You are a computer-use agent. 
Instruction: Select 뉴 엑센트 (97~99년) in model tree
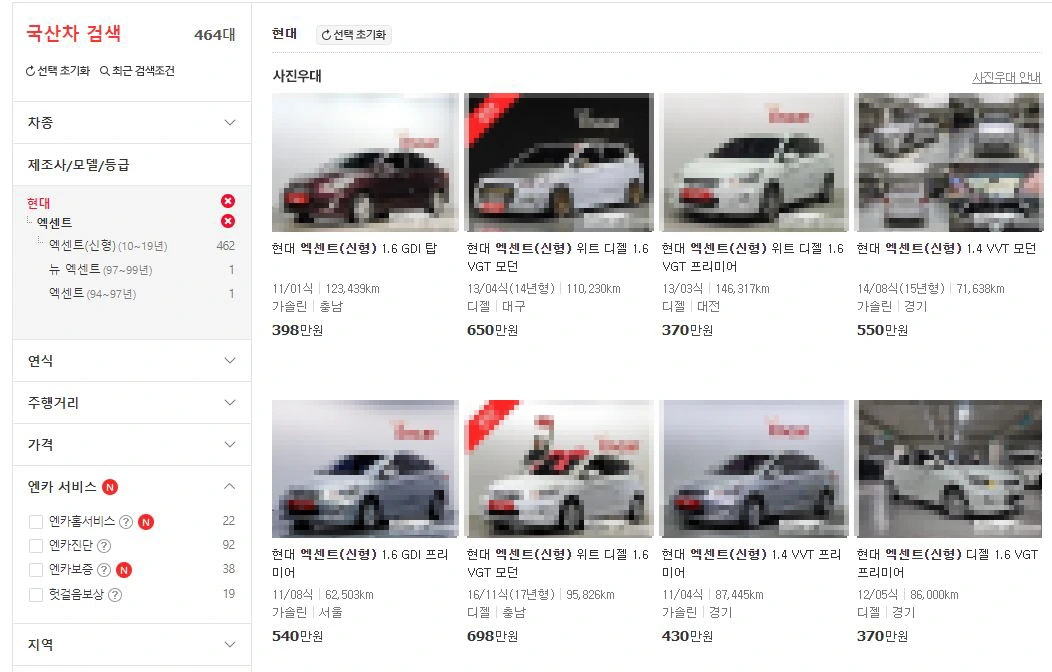(x=101, y=270)
